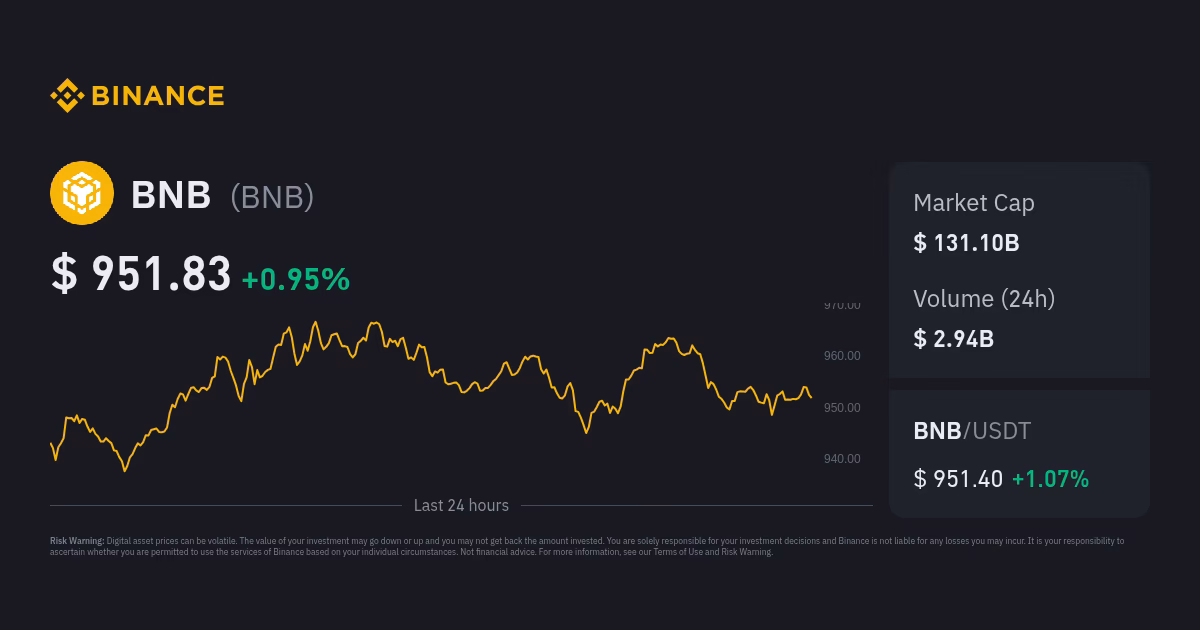The image size is (1200, 630).
Task: Open the BNB token badge next to the price
Action: (x=272, y=197)
